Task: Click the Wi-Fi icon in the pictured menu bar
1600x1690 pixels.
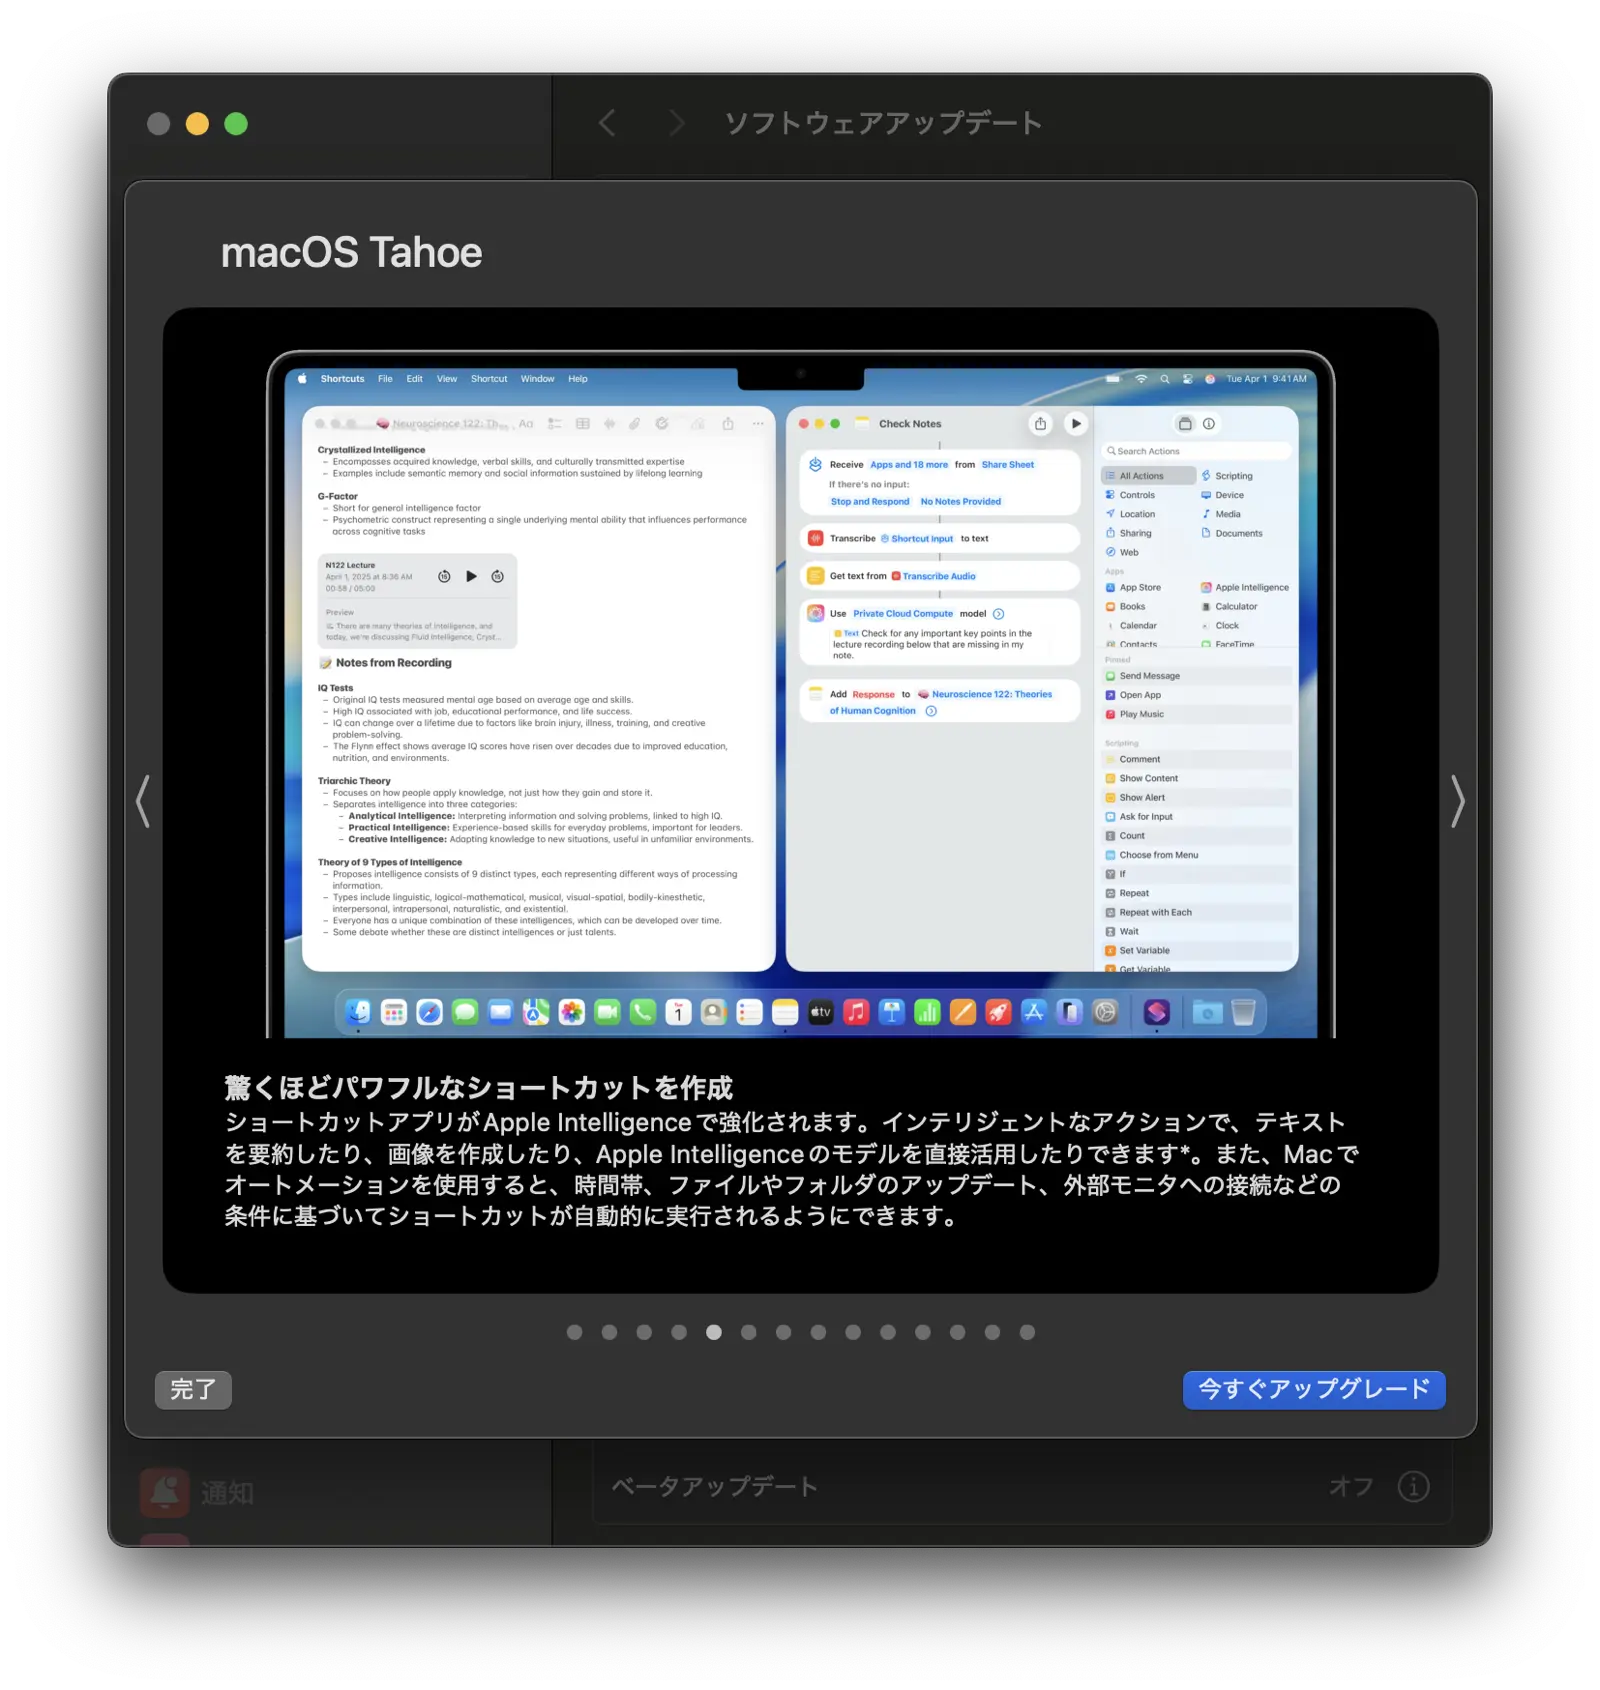Action: click(1141, 379)
